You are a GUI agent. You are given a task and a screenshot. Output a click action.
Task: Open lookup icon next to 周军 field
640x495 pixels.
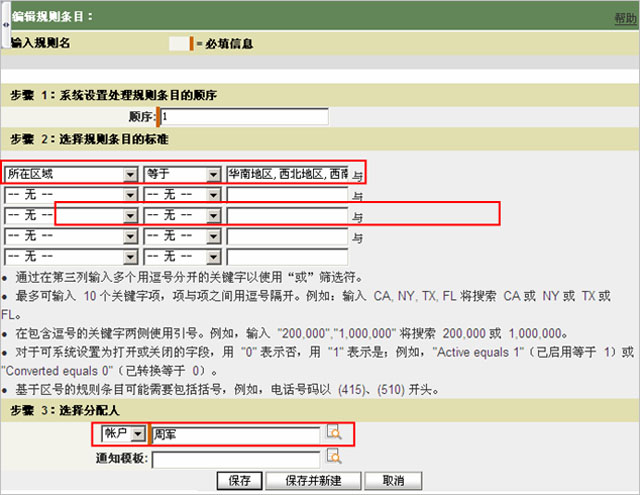tap(334, 434)
